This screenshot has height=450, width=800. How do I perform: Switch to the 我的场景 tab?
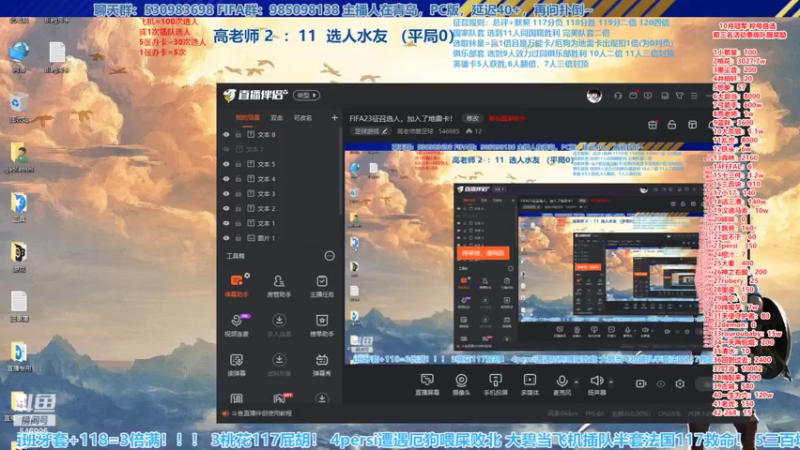[247, 118]
